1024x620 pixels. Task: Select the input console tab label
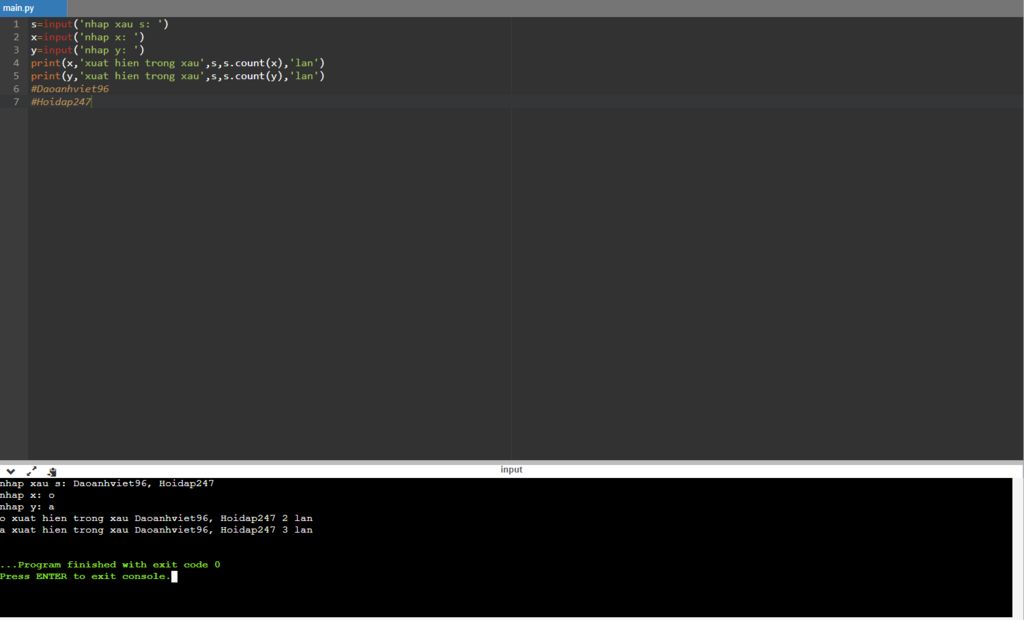(x=511, y=470)
